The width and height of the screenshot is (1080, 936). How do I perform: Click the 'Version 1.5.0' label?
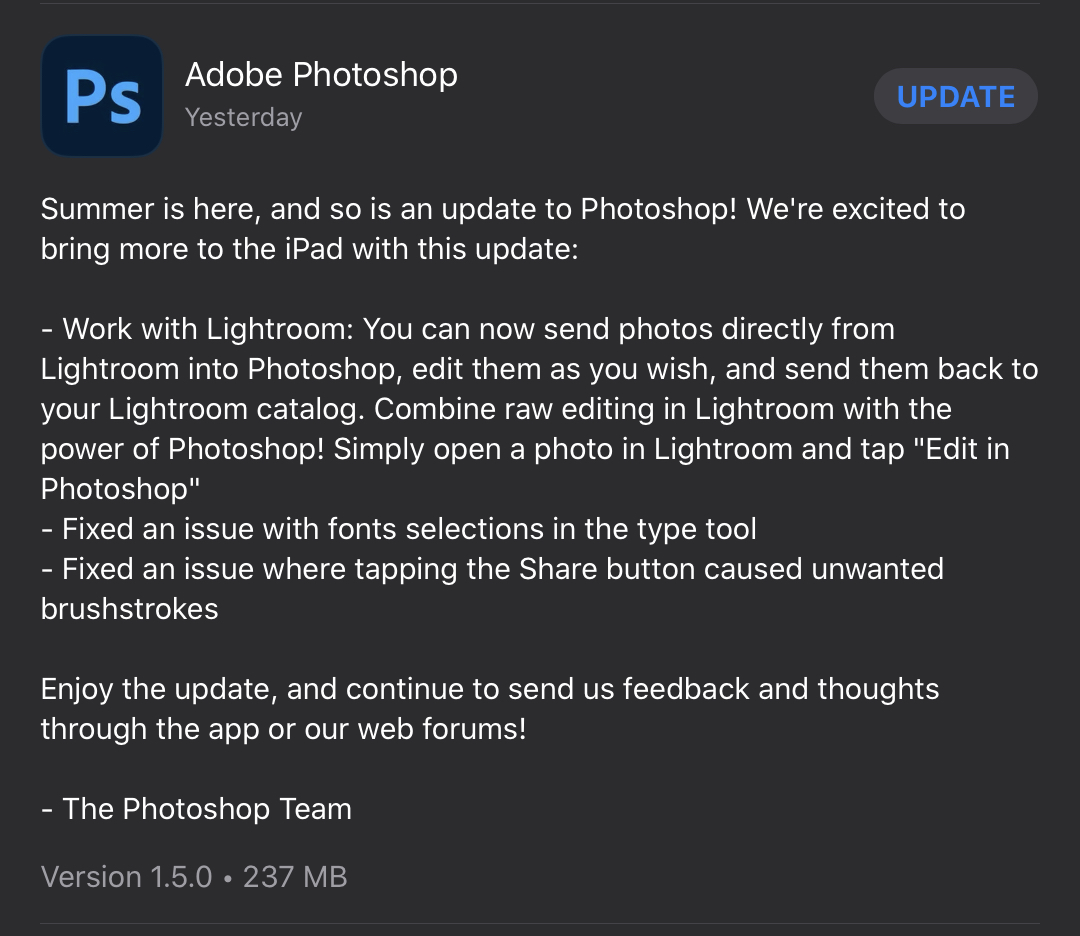click(126, 877)
